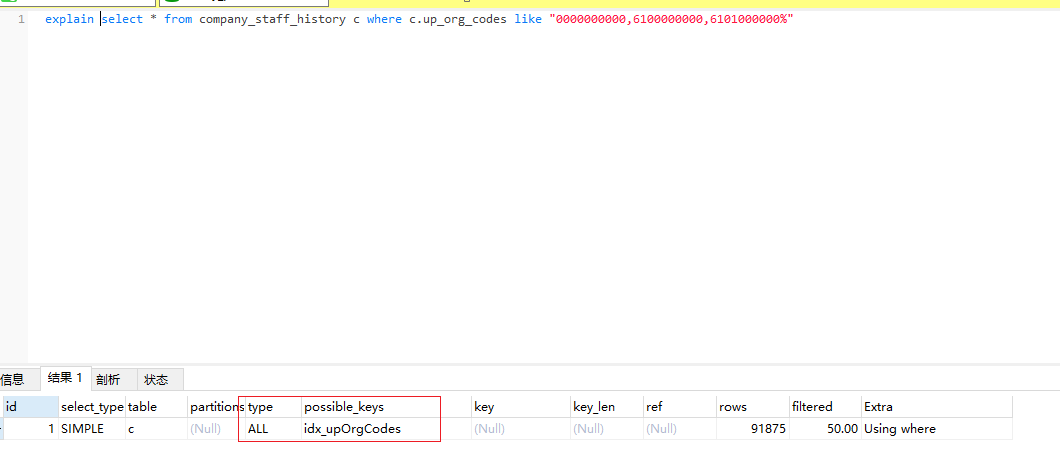Select the ref column header

(x=680, y=407)
